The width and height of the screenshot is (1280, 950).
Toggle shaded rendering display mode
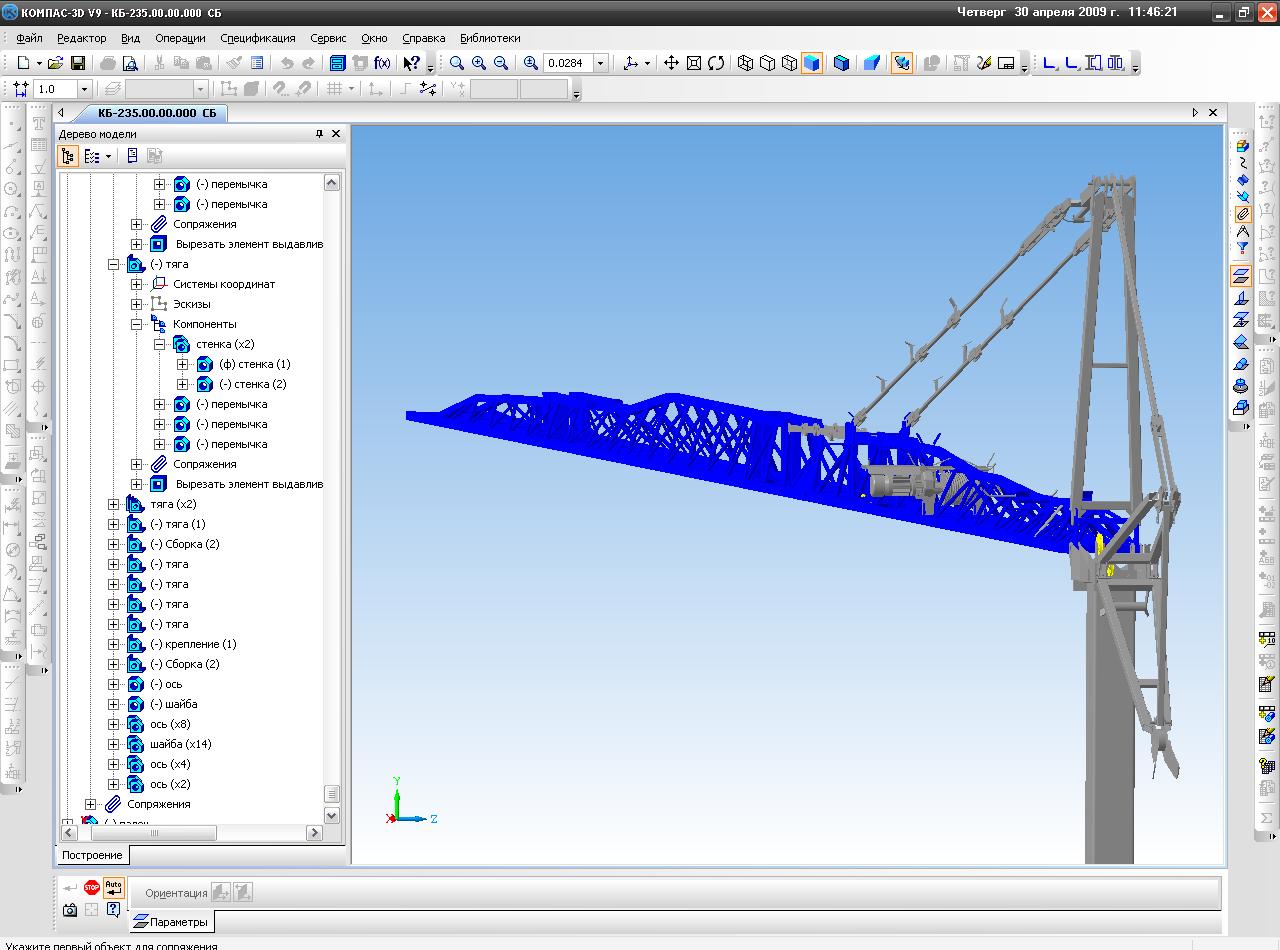[x=812, y=63]
